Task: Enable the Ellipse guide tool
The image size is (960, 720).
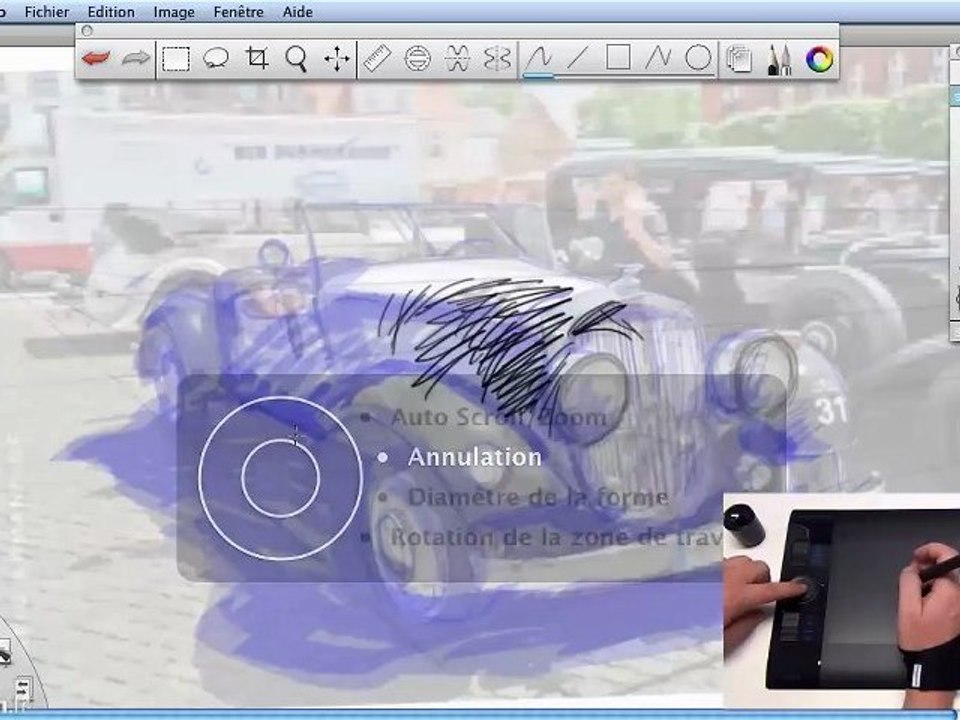Action: pos(418,59)
